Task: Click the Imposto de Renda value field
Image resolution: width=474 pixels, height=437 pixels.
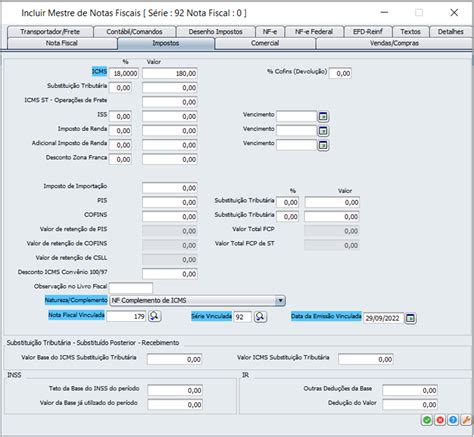Action: pos(170,131)
